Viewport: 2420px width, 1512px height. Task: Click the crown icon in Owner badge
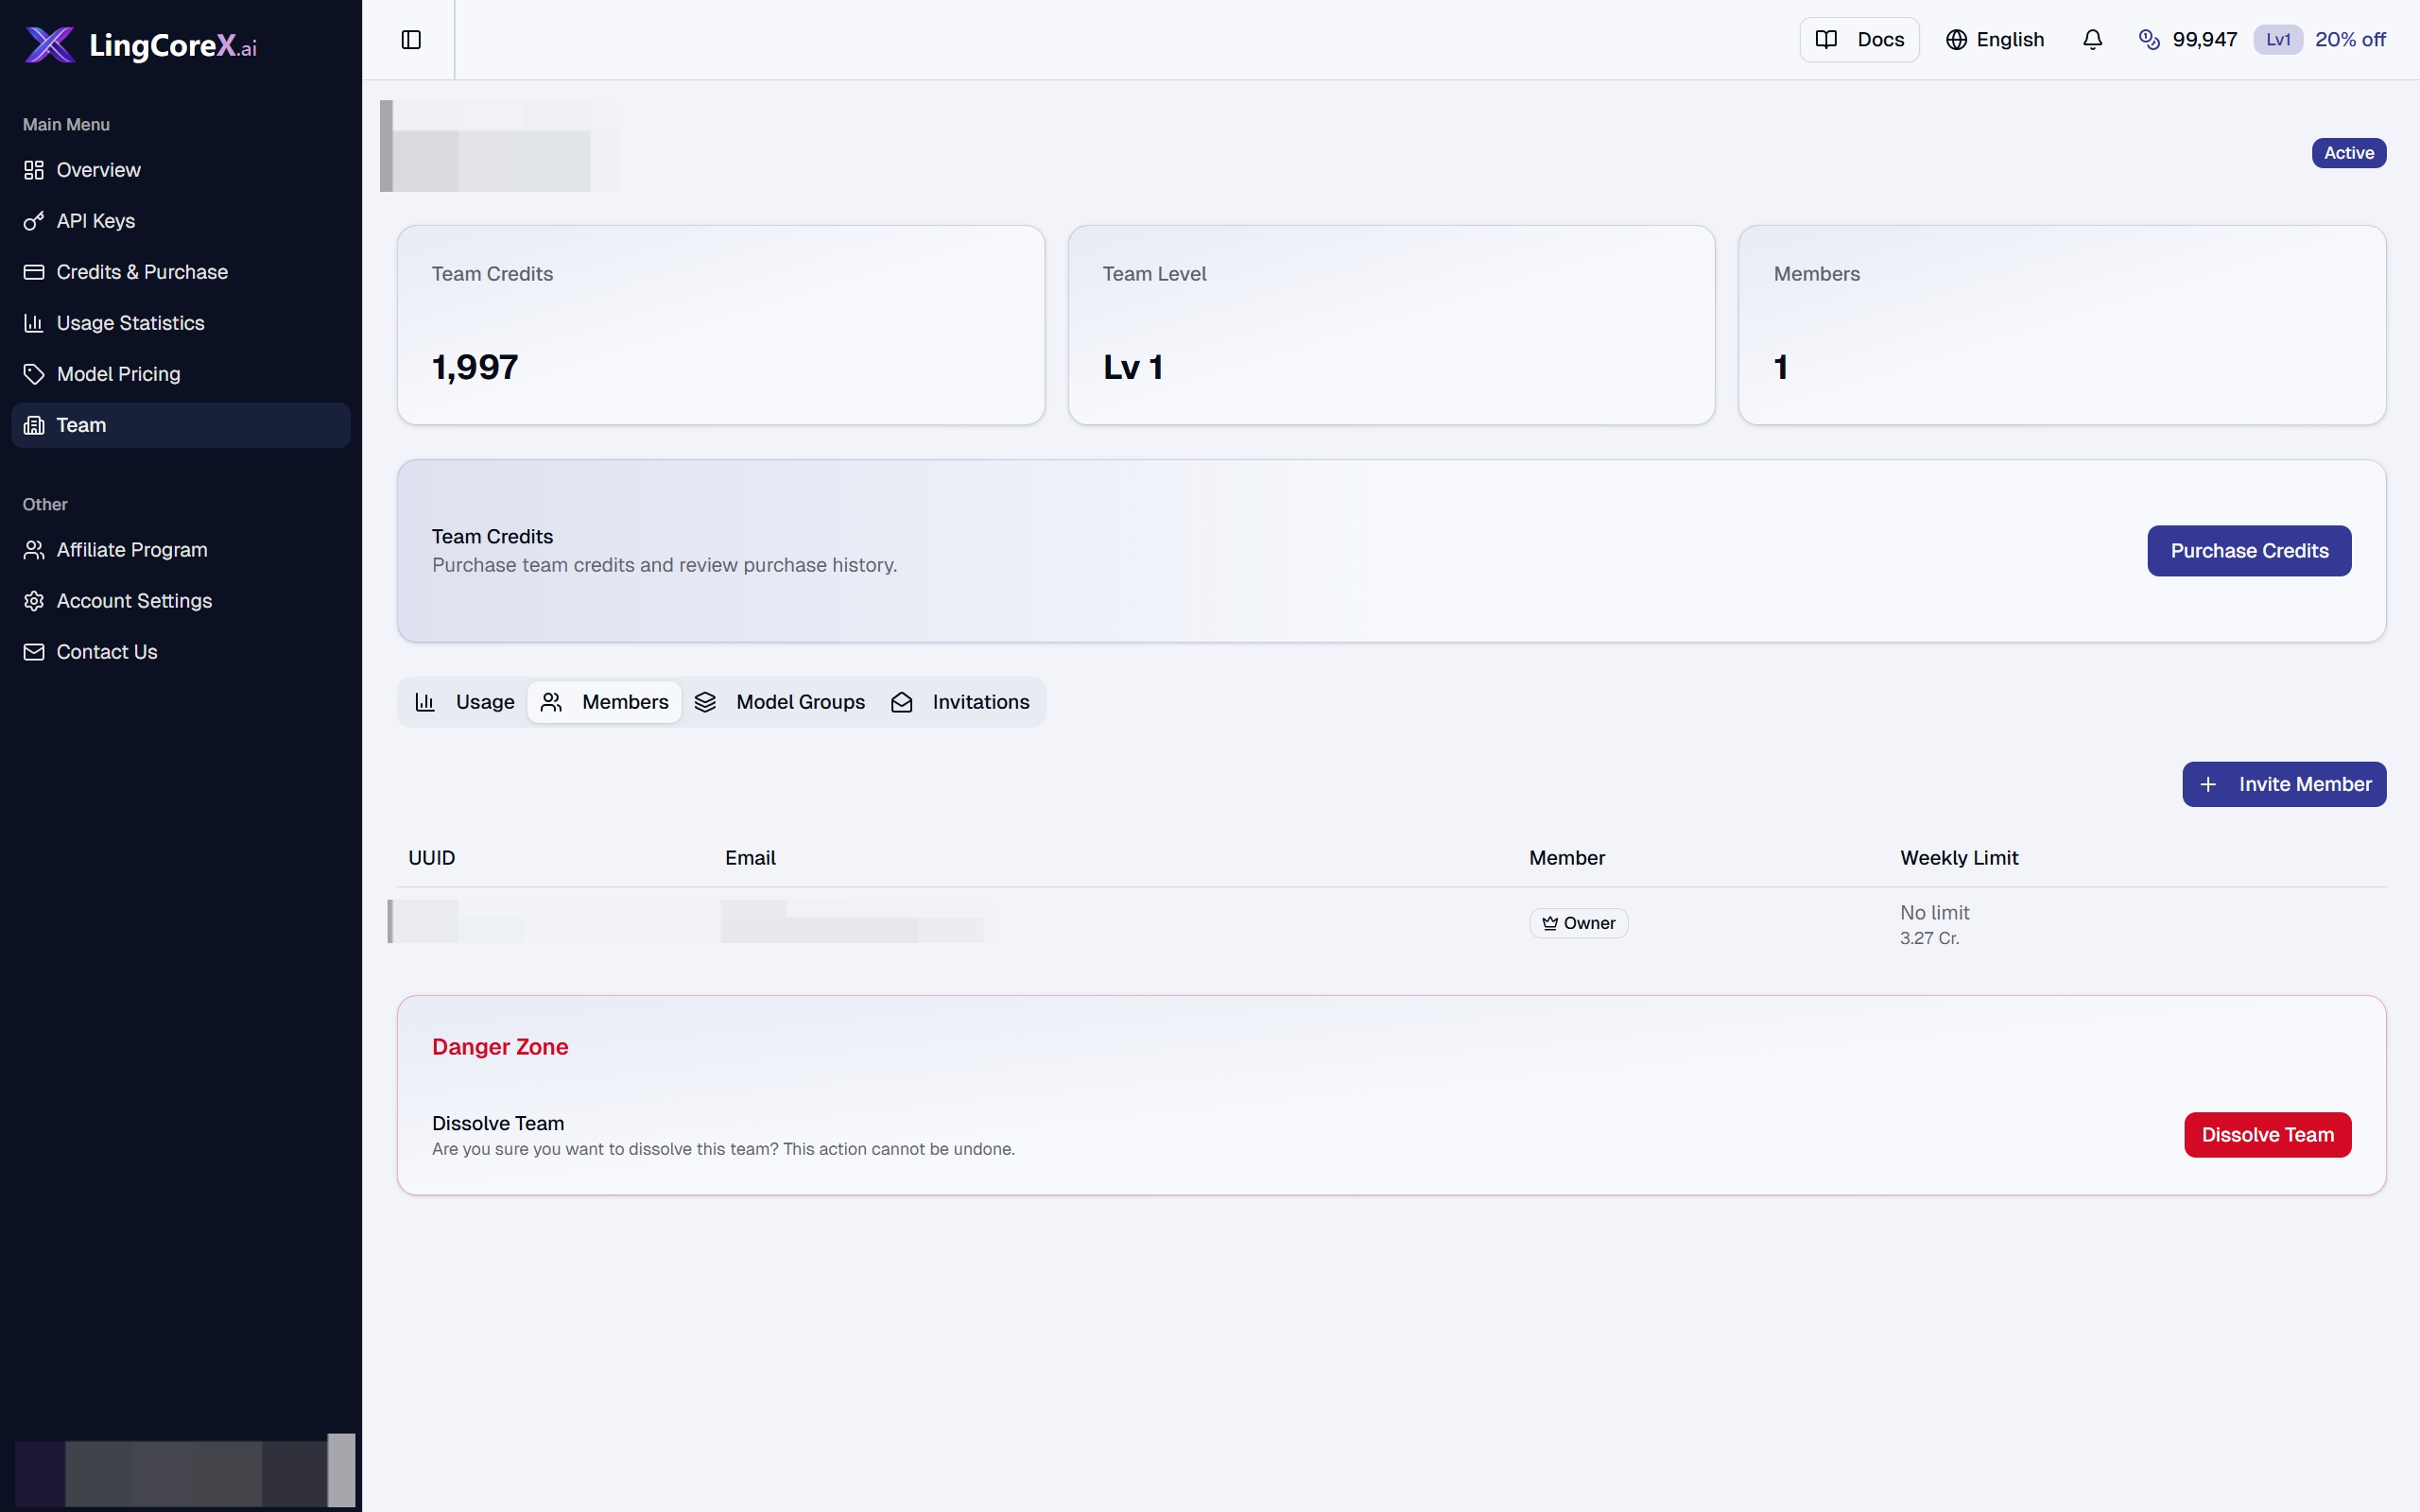tap(1550, 923)
